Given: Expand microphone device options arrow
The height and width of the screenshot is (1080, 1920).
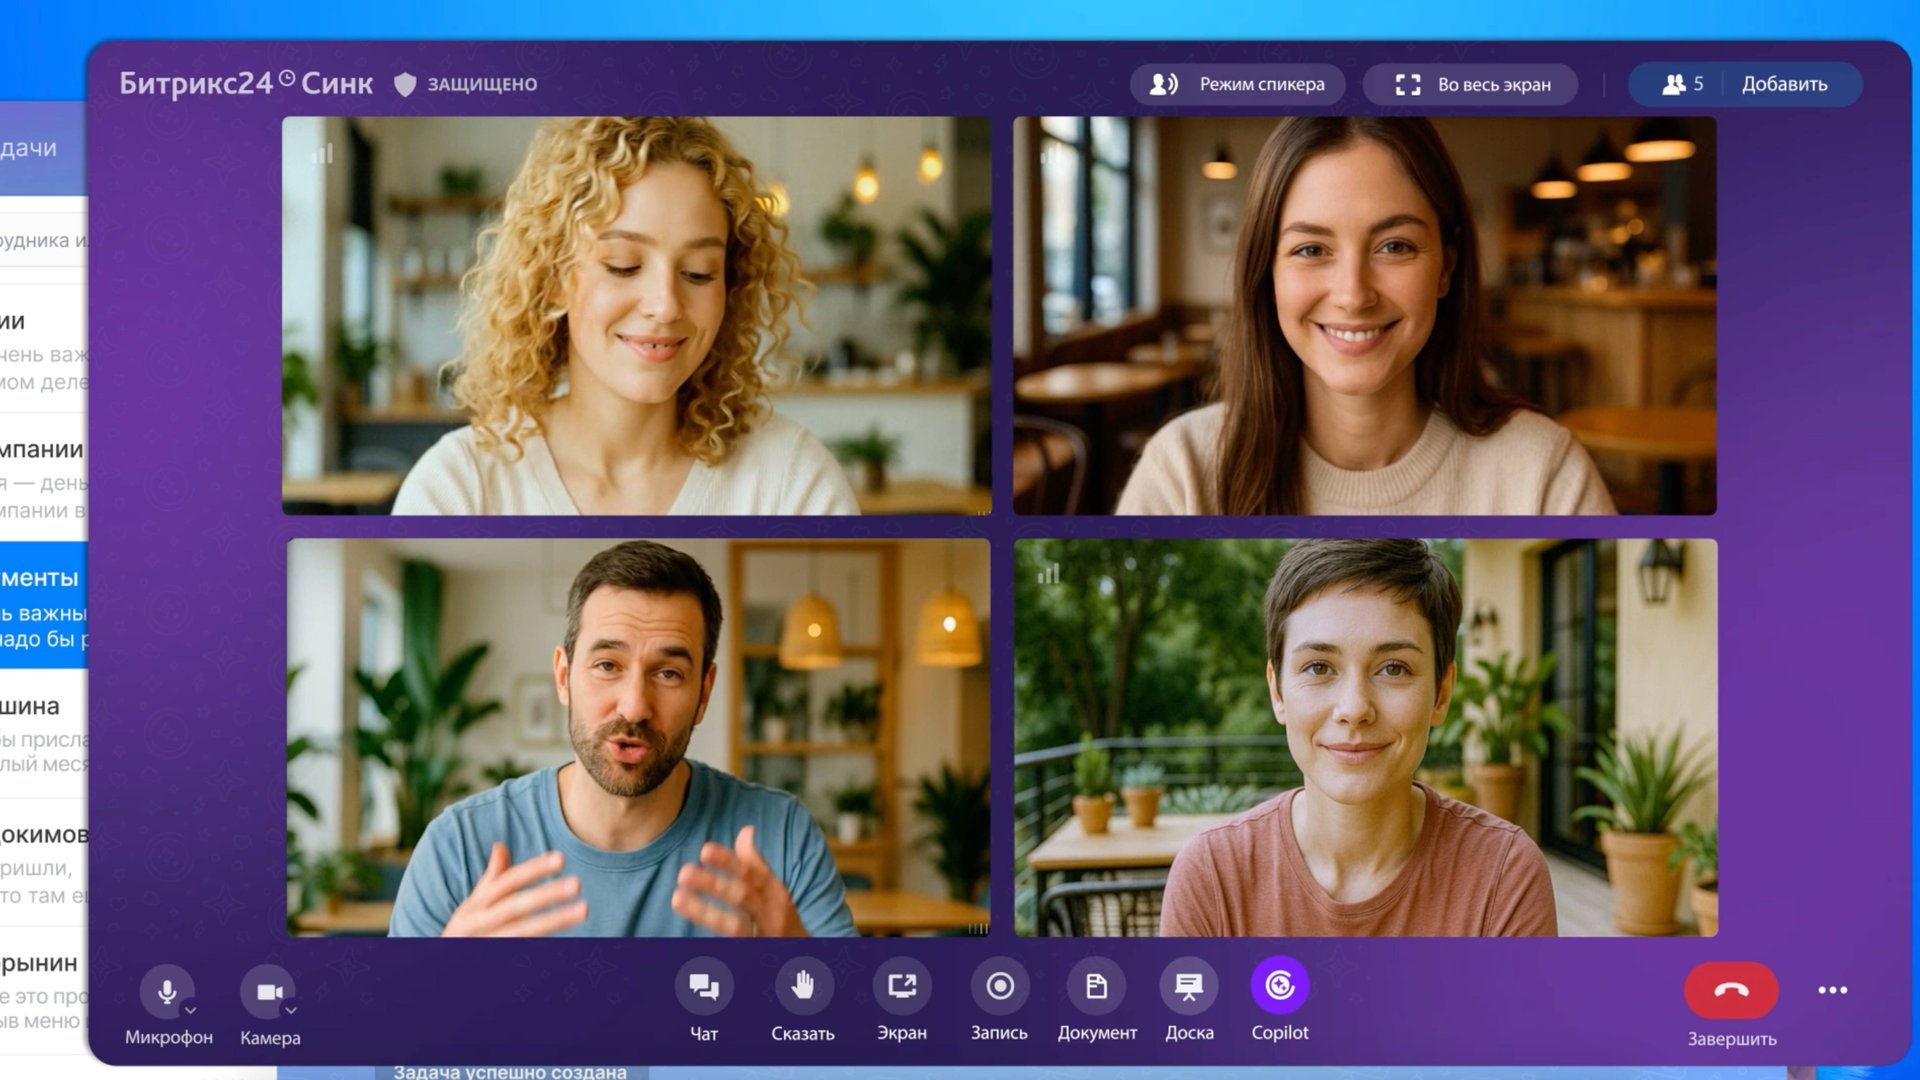Looking at the screenshot, I should point(191,1011).
